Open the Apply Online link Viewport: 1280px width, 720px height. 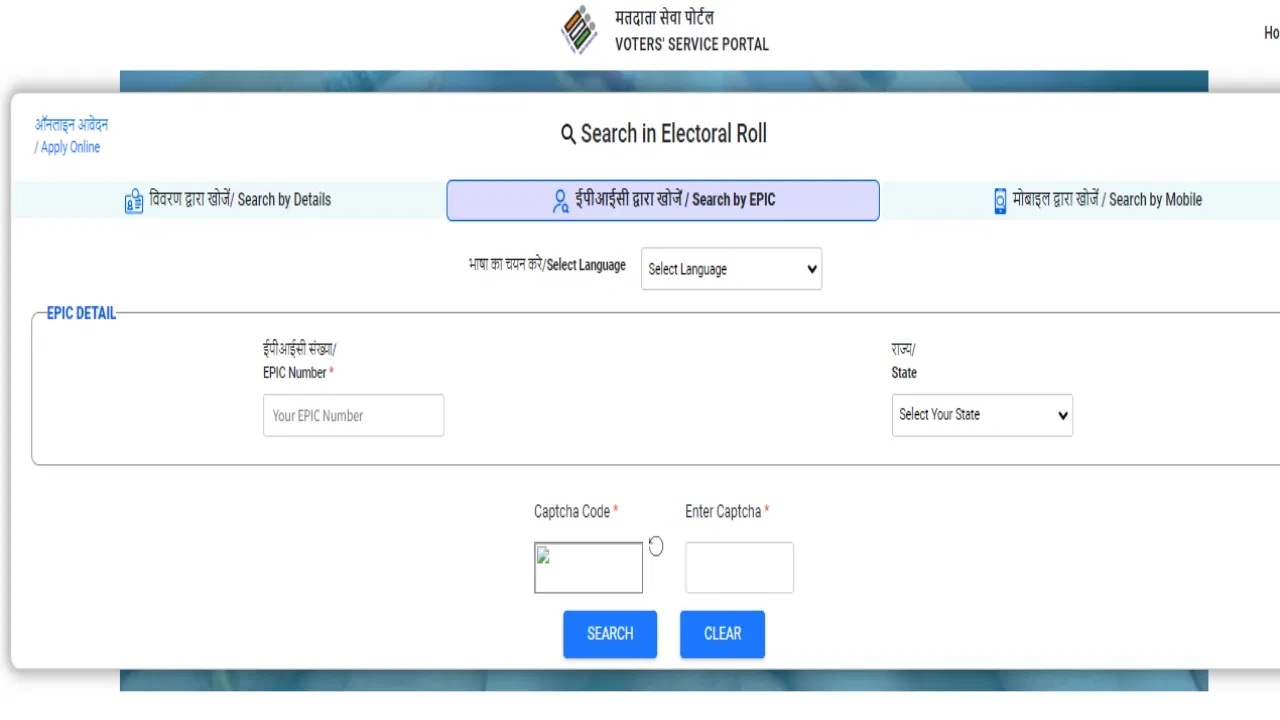[71, 136]
